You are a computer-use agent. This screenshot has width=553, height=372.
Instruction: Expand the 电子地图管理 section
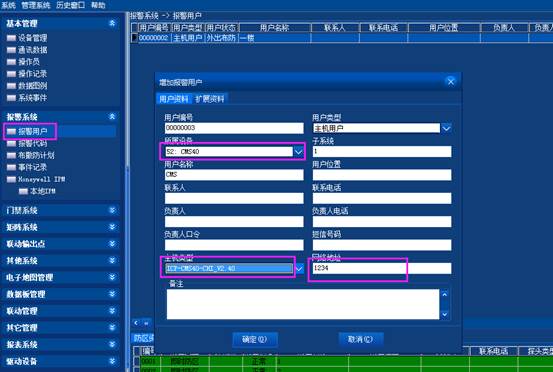(x=112, y=277)
